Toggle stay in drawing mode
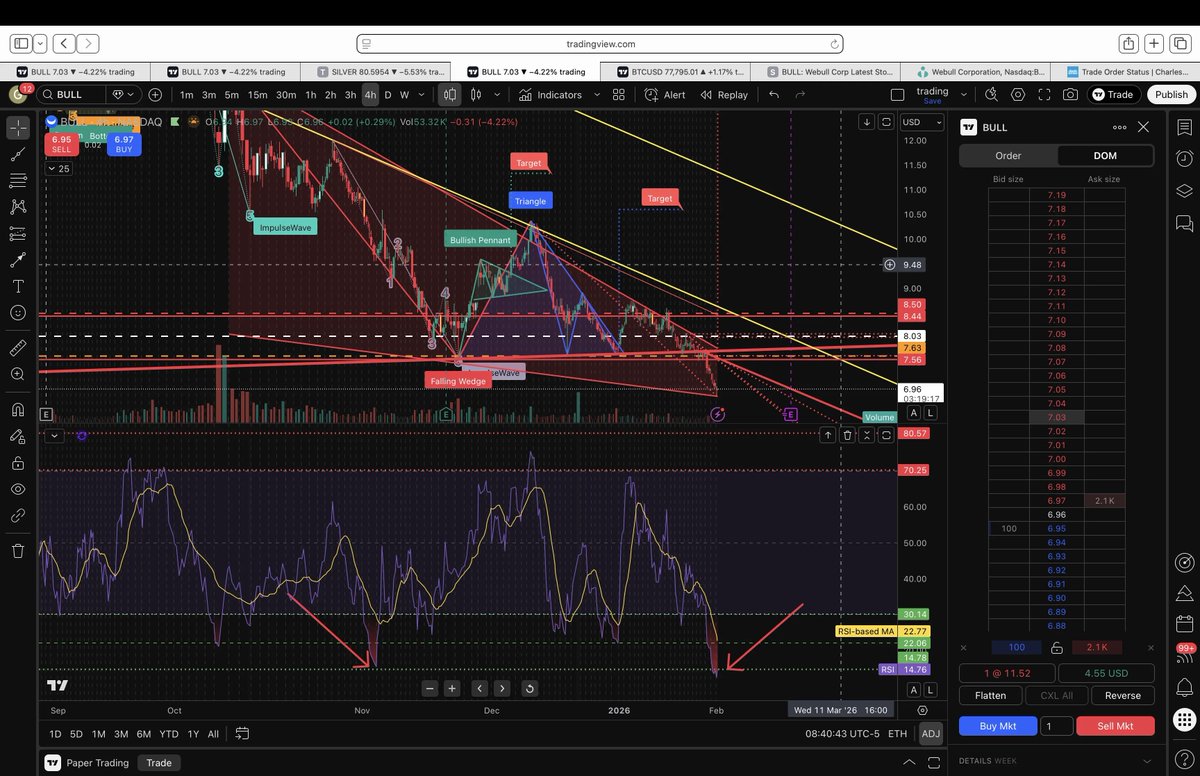 [18, 437]
